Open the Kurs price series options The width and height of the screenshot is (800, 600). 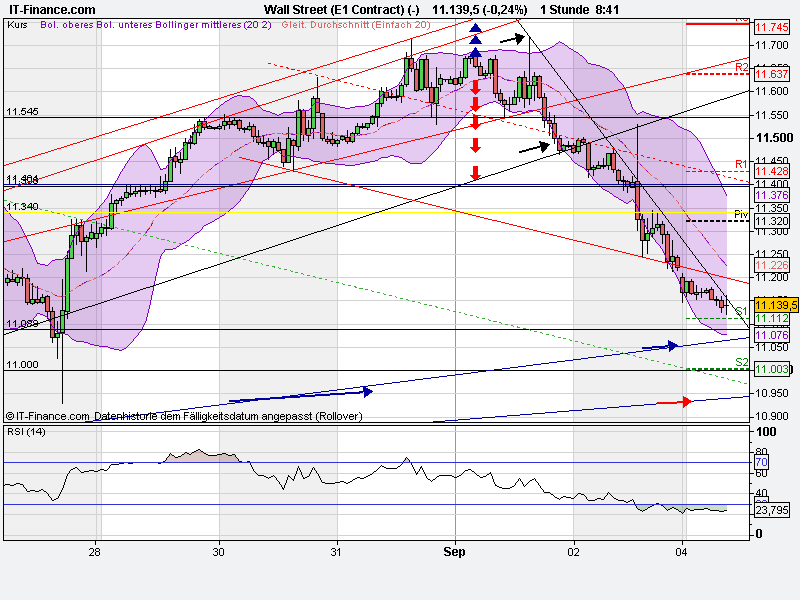click(x=18, y=29)
